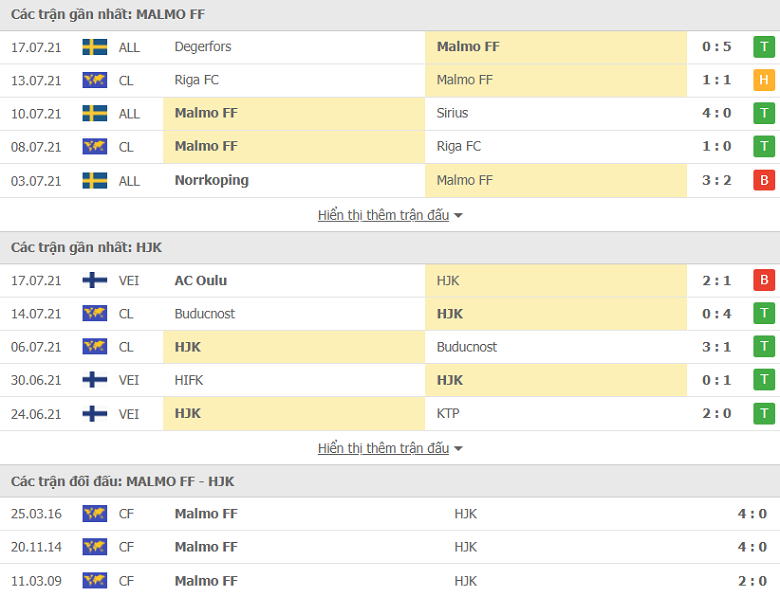Click Finland flag in KTP row
780x597 pixels.
[95, 414]
